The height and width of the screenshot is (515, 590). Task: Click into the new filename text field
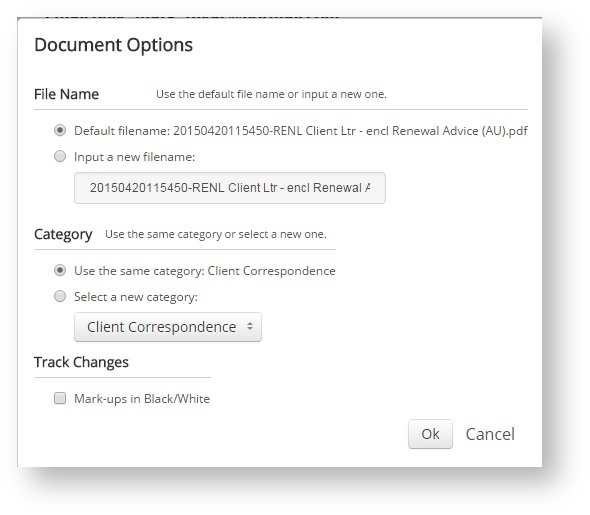[x=230, y=188]
